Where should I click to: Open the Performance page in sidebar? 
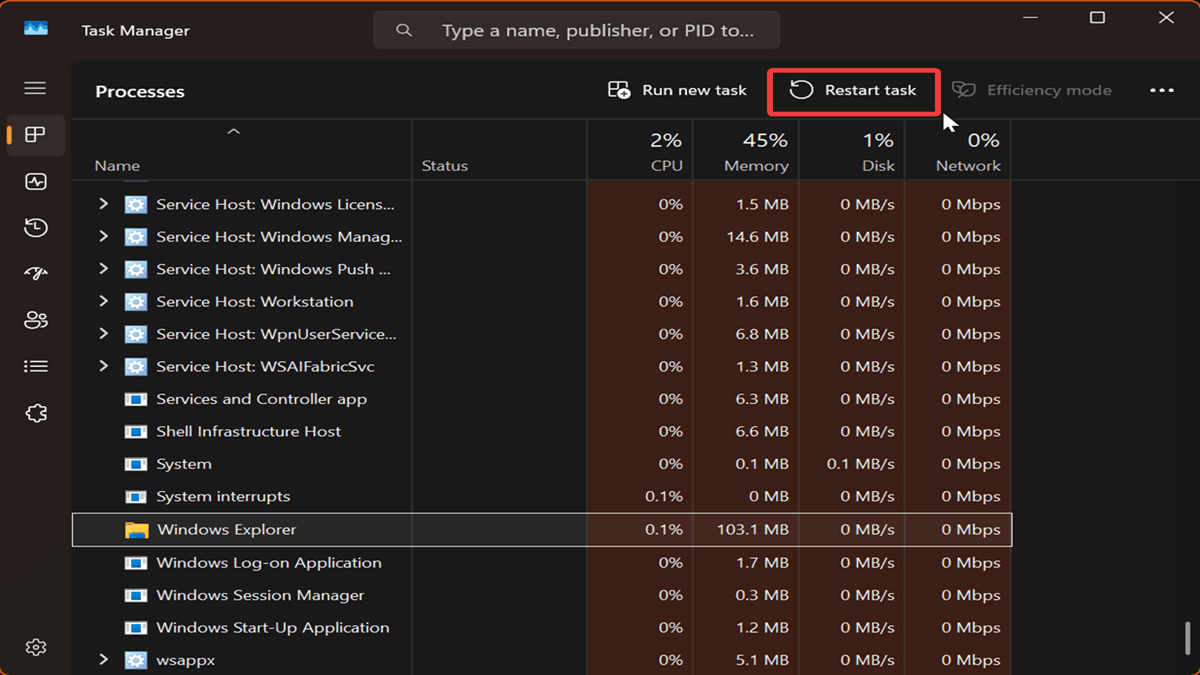click(36, 182)
